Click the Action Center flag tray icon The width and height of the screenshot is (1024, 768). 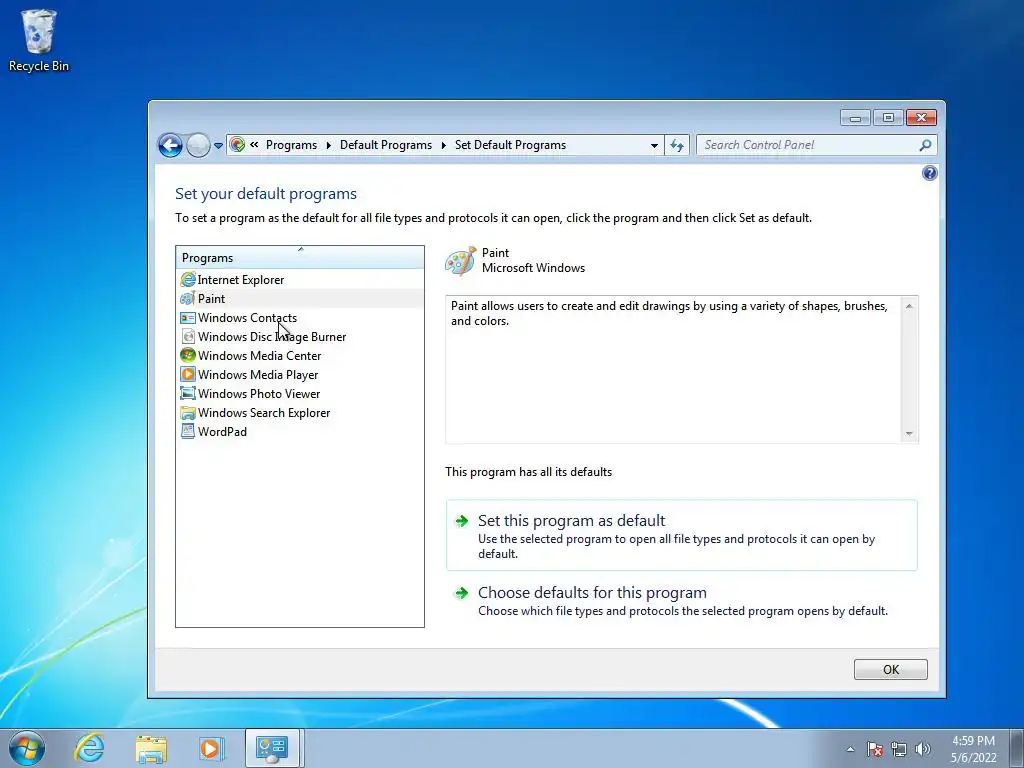(x=875, y=749)
